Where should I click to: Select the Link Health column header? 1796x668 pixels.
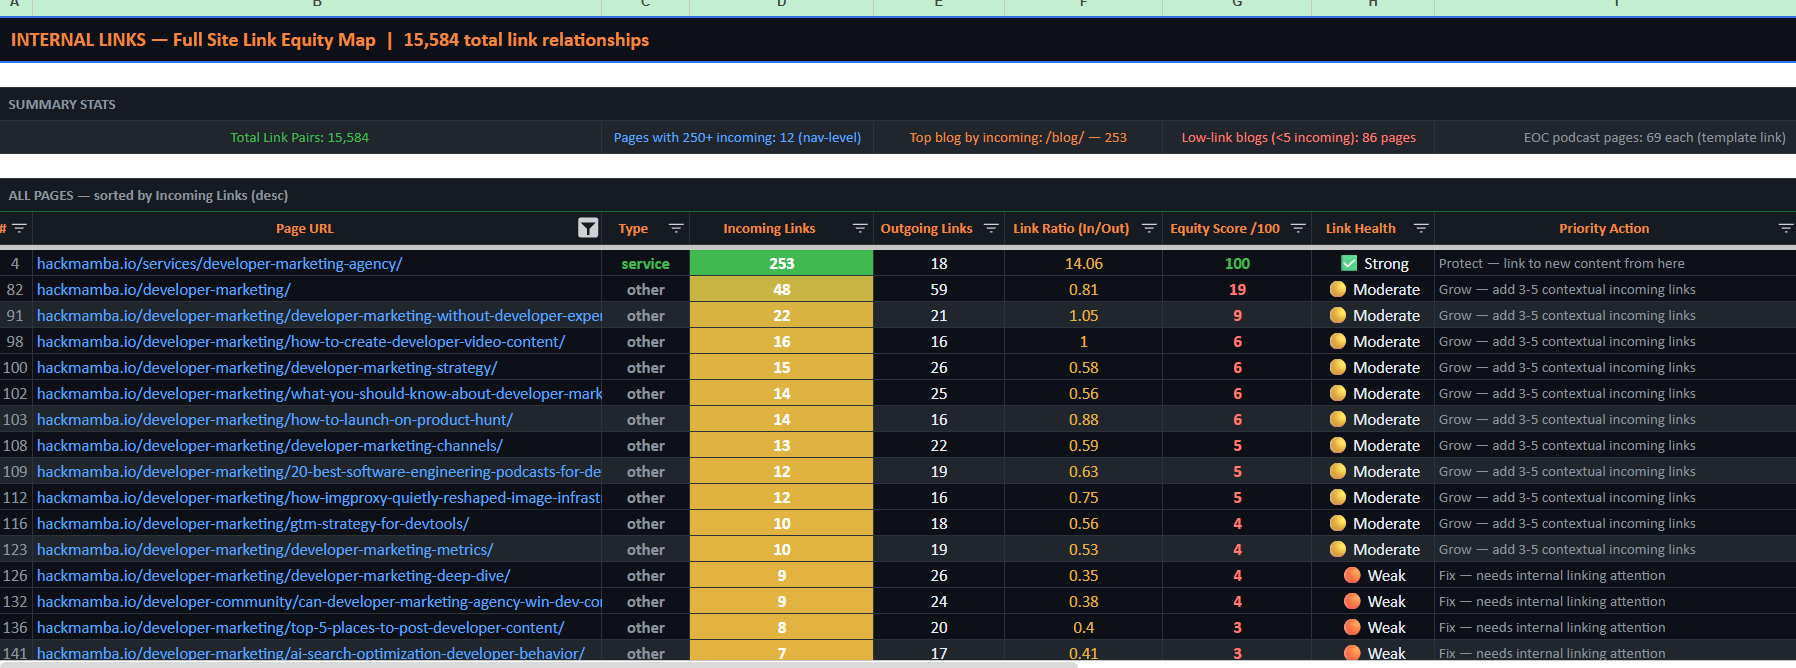click(x=1373, y=228)
